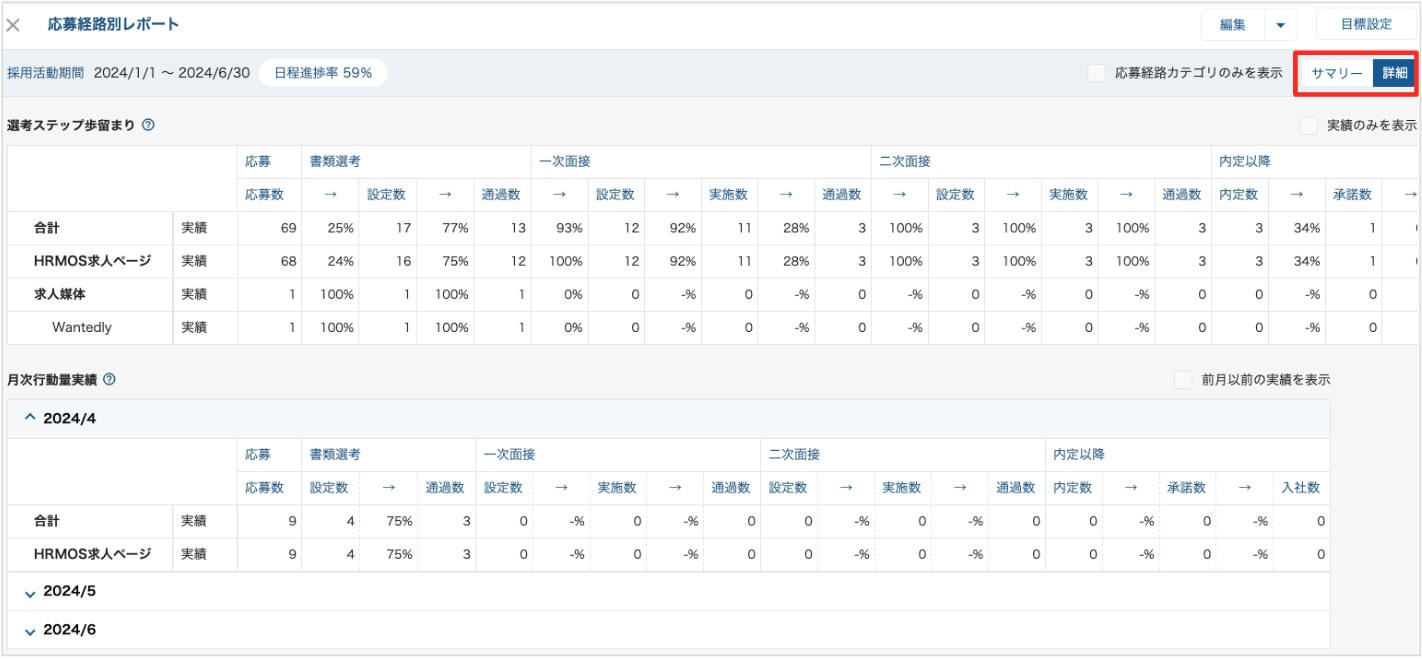Open the dropdown arrow beside 編集
This screenshot has width=1422, height=659.
pos(1280,25)
